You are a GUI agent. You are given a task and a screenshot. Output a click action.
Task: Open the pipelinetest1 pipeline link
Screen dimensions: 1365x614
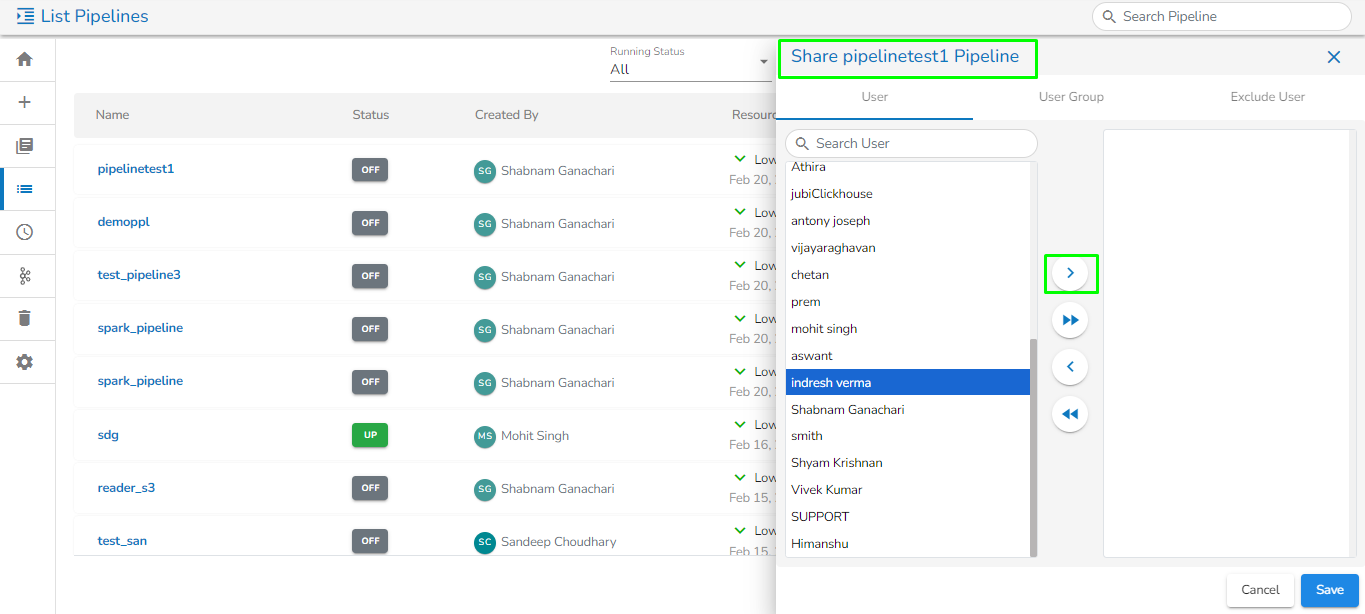pyautogui.click(x=136, y=169)
